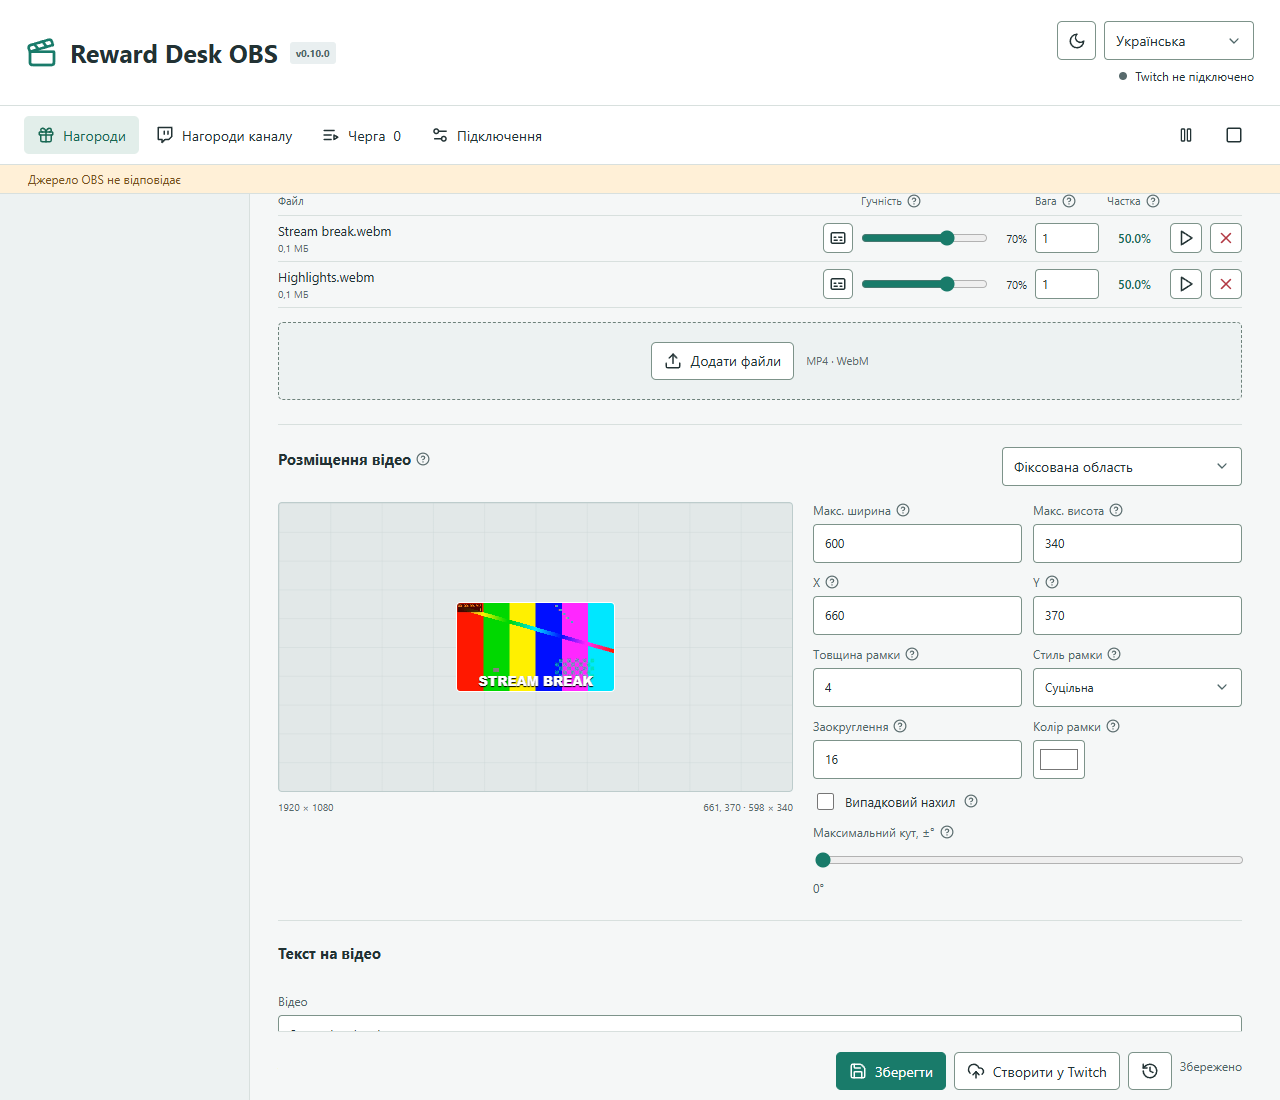Toggle dark mode with the moon icon
The height and width of the screenshot is (1100, 1280).
(1076, 41)
